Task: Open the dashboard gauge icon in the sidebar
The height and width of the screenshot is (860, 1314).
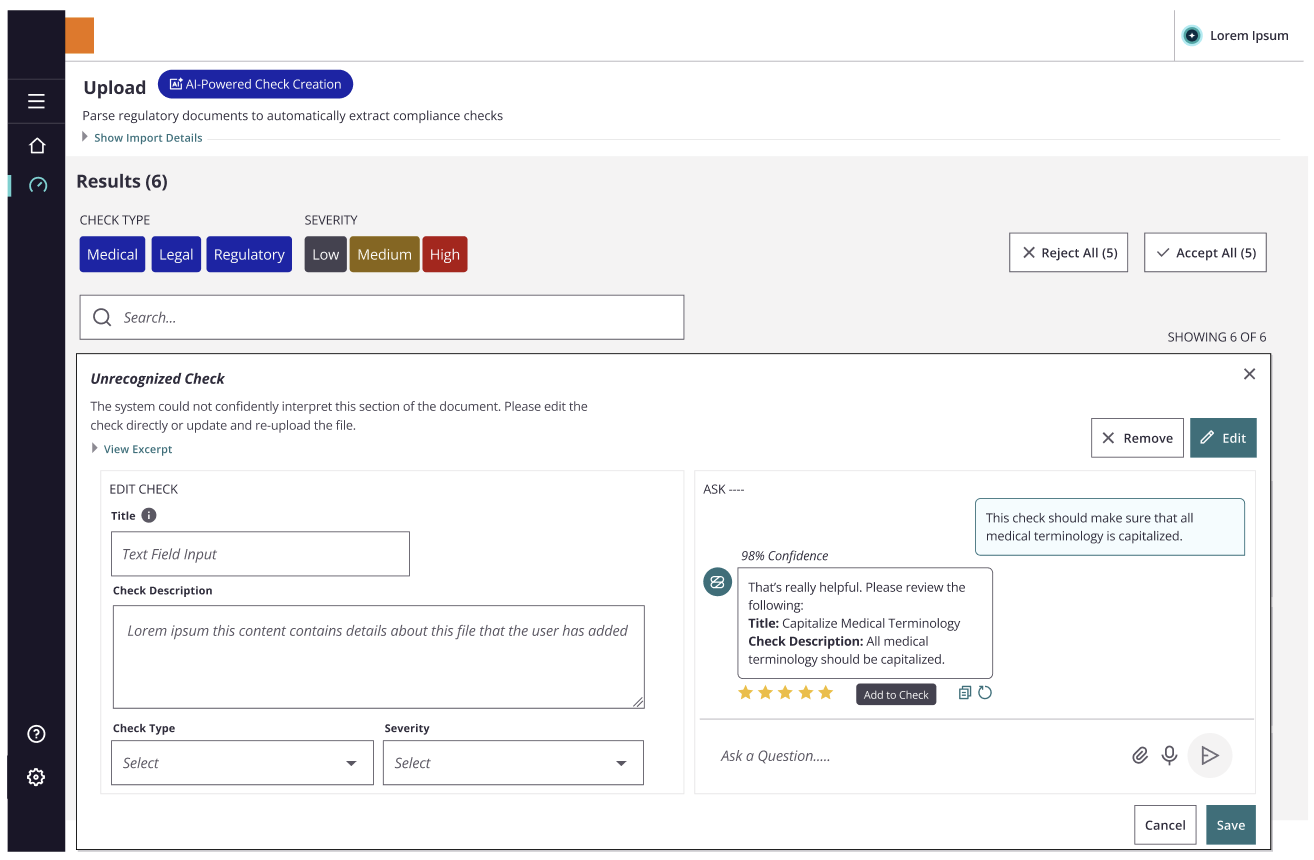Action: tap(38, 185)
